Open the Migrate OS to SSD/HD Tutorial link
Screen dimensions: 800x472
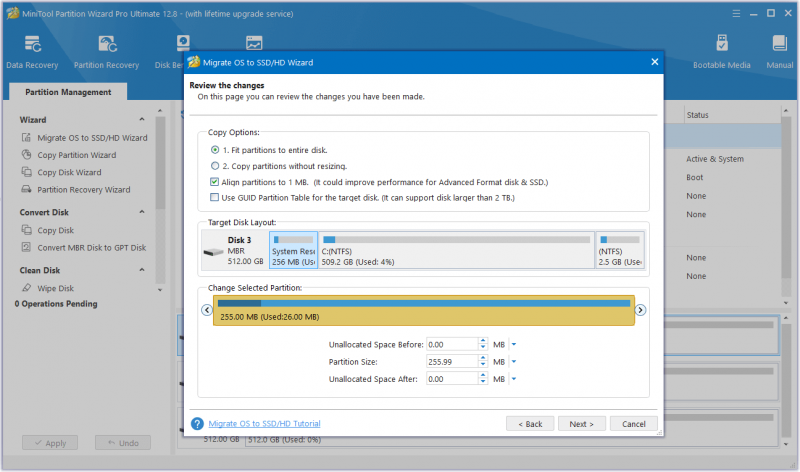click(x=264, y=424)
